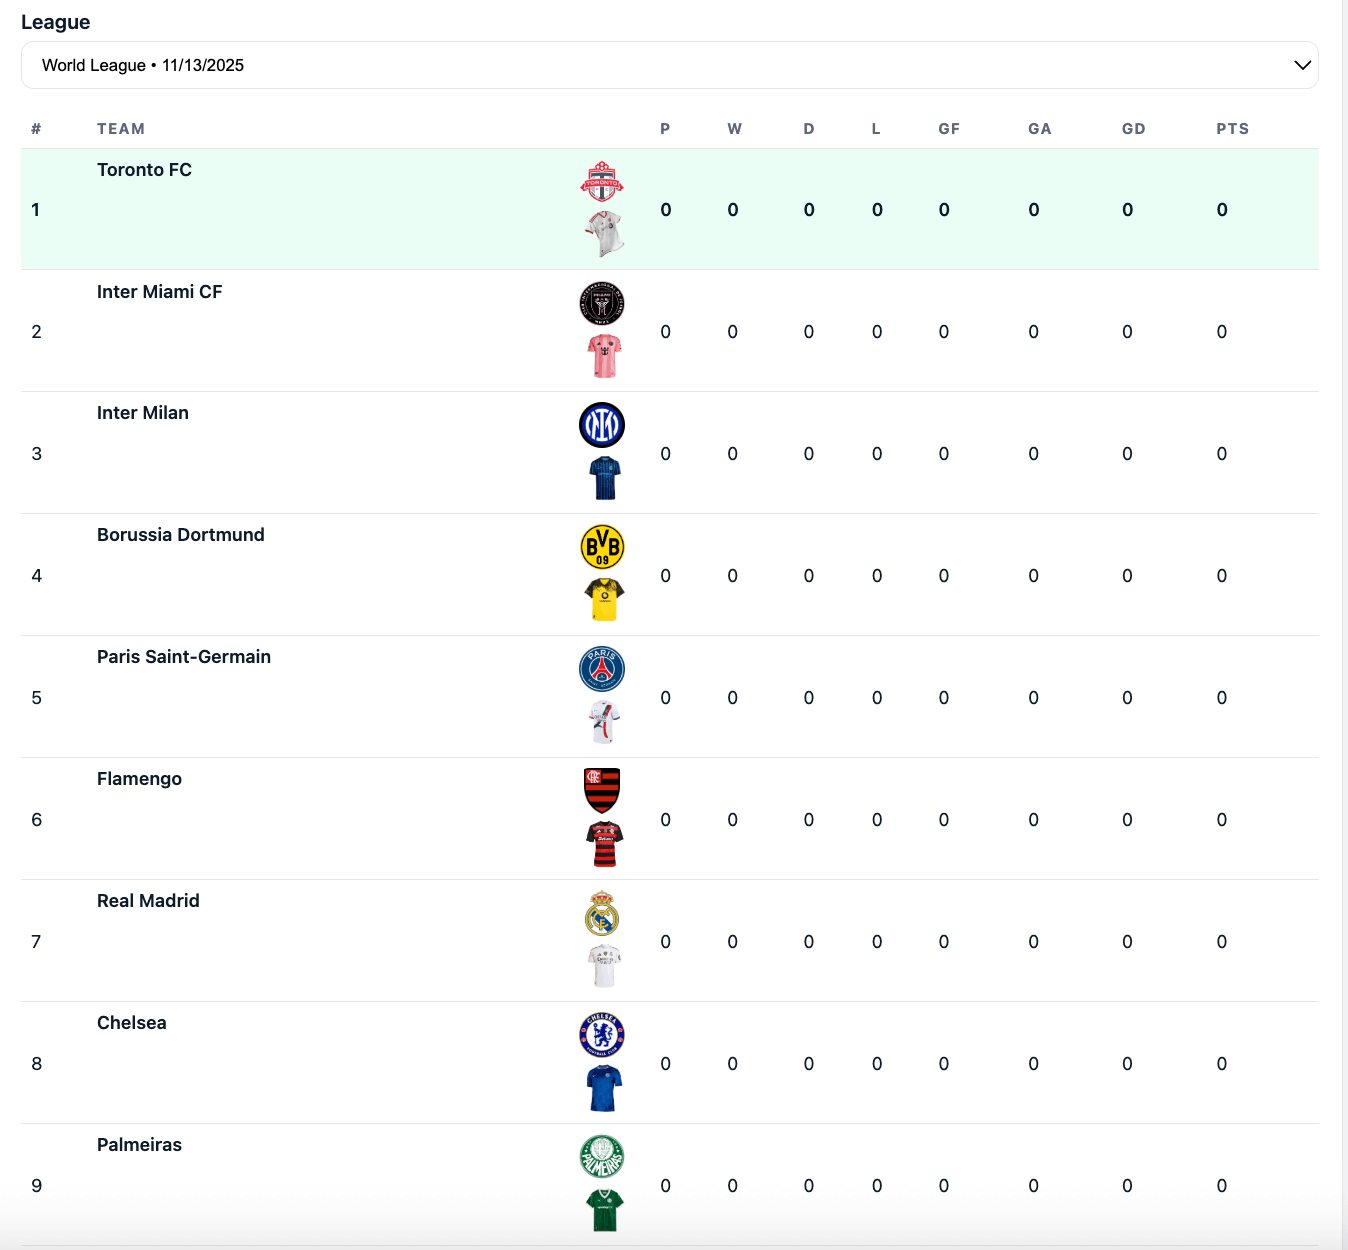Open the Toronto FC team name link
The width and height of the screenshot is (1348, 1250).
coord(144,169)
